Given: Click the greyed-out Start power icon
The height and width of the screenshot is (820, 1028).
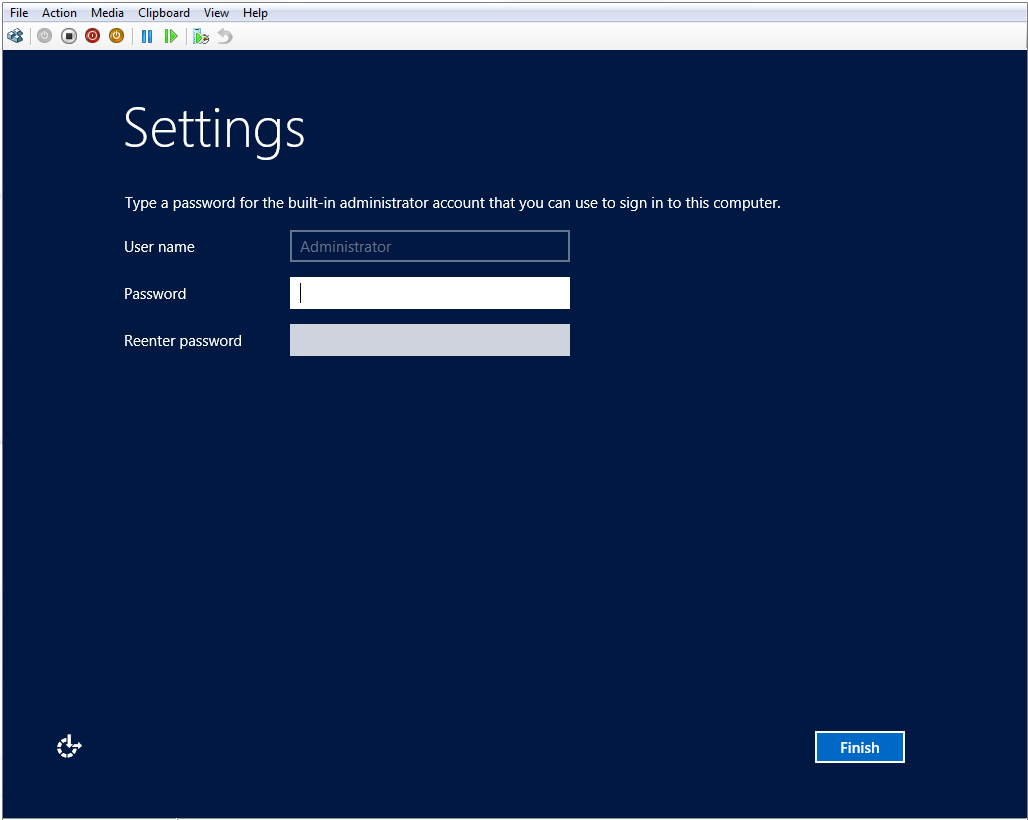Looking at the screenshot, I should click(x=44, y=36).
